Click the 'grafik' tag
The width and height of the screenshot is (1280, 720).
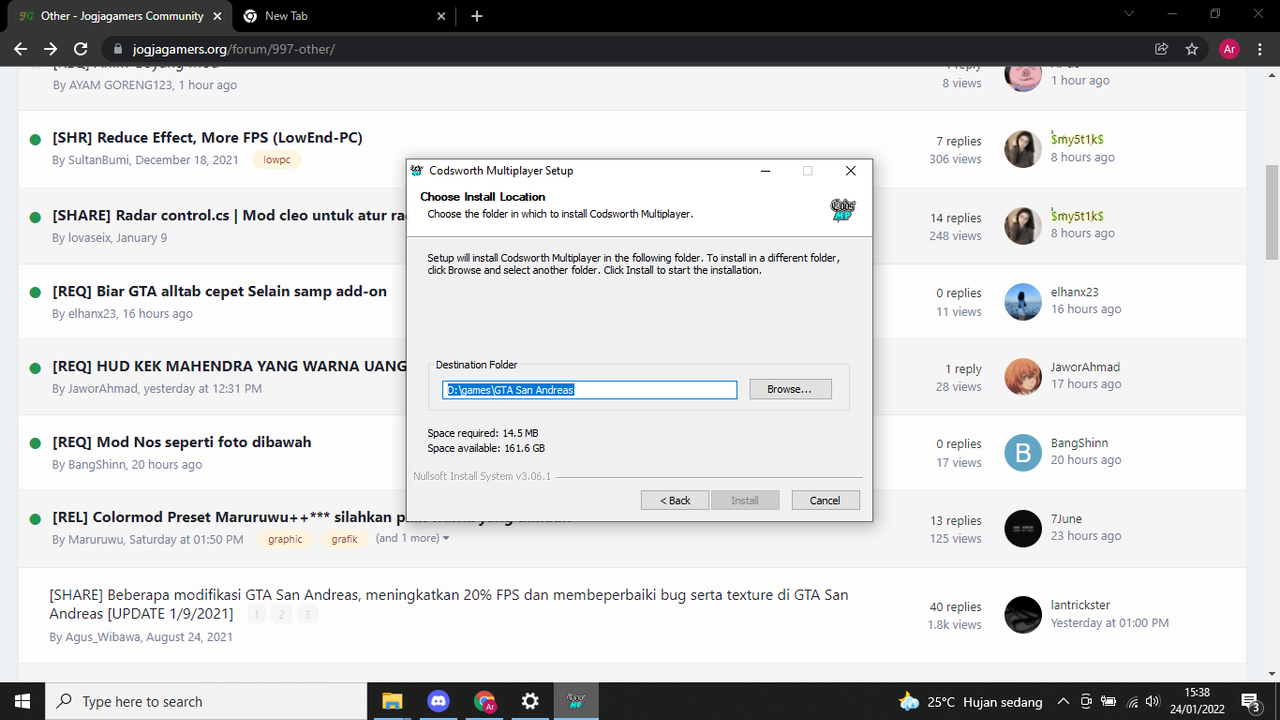345,539
